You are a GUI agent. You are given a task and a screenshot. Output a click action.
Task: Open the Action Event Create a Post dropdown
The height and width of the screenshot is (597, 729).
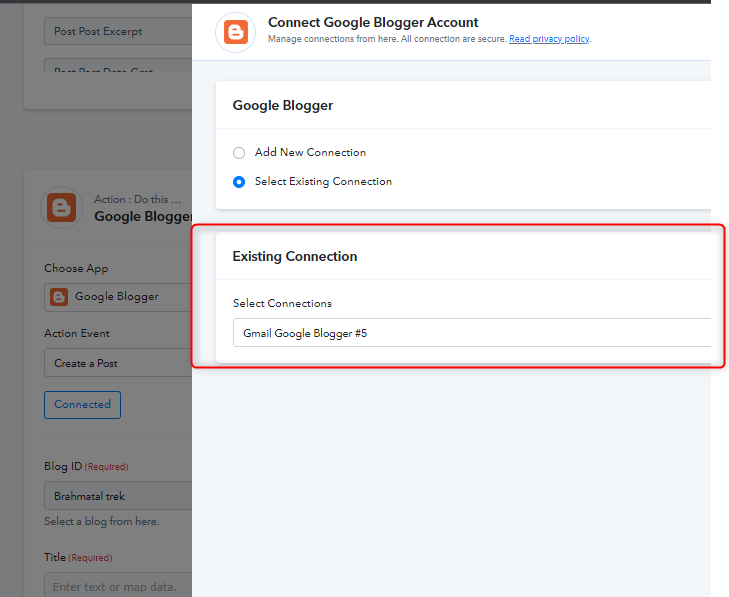tap(118, 363)
